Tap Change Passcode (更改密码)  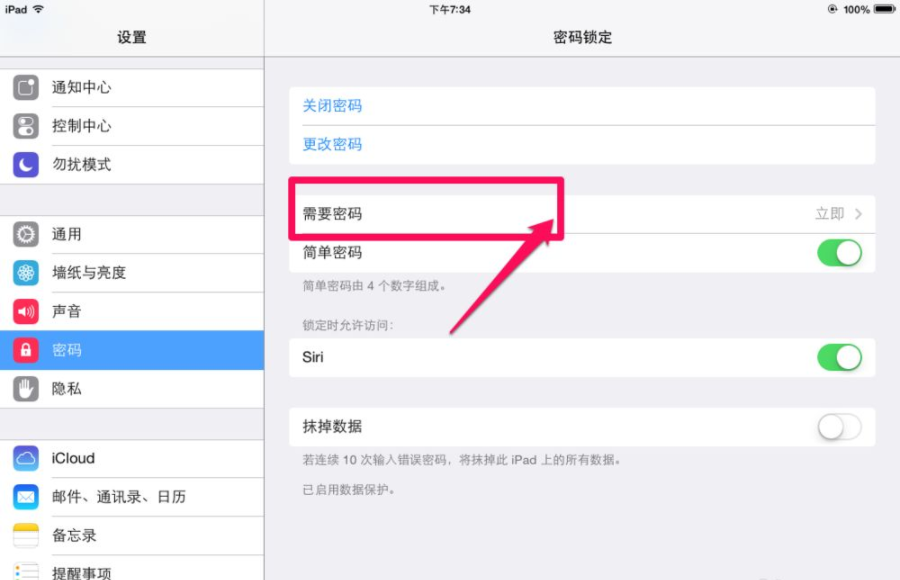click(332, 144)
